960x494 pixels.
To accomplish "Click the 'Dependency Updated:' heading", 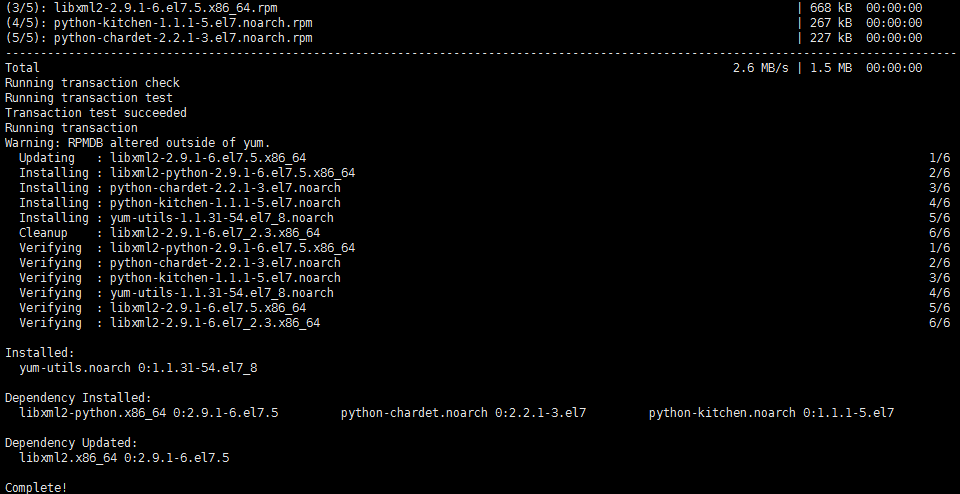I will 71,443.
